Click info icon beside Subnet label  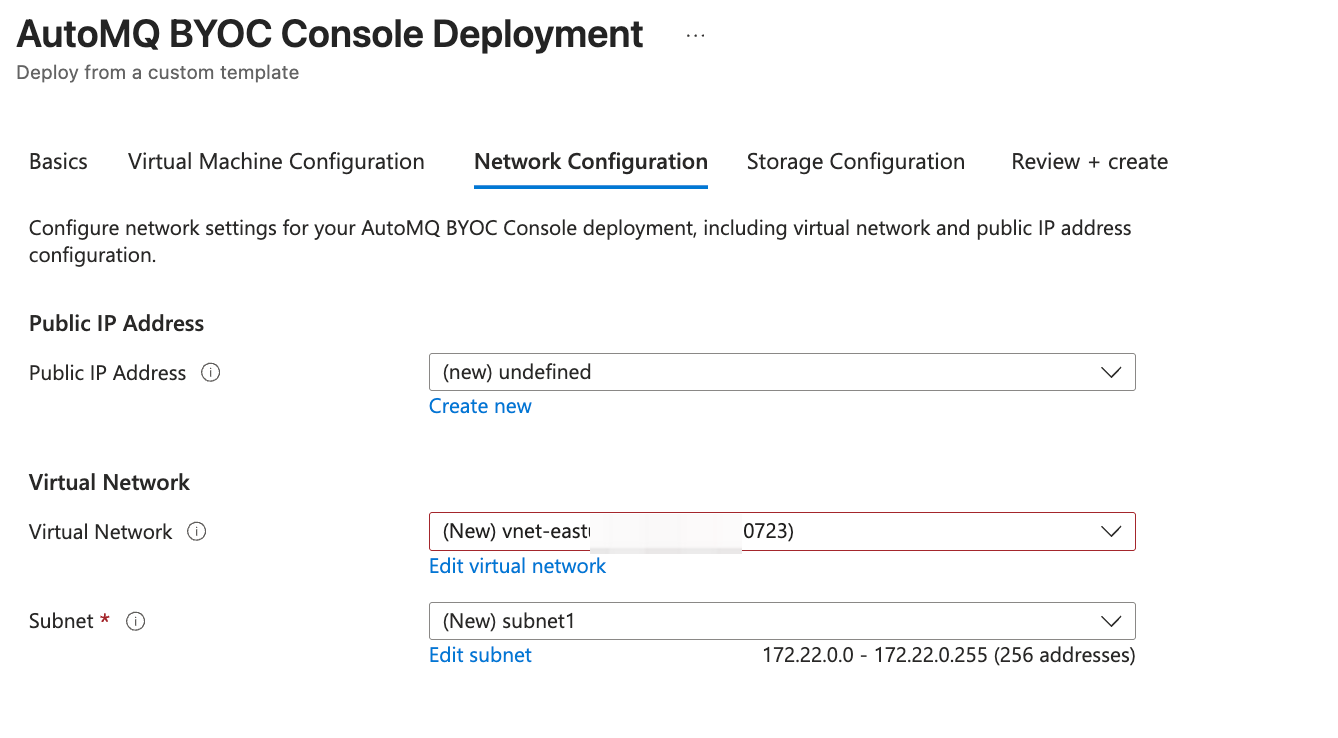pos(136,621)
